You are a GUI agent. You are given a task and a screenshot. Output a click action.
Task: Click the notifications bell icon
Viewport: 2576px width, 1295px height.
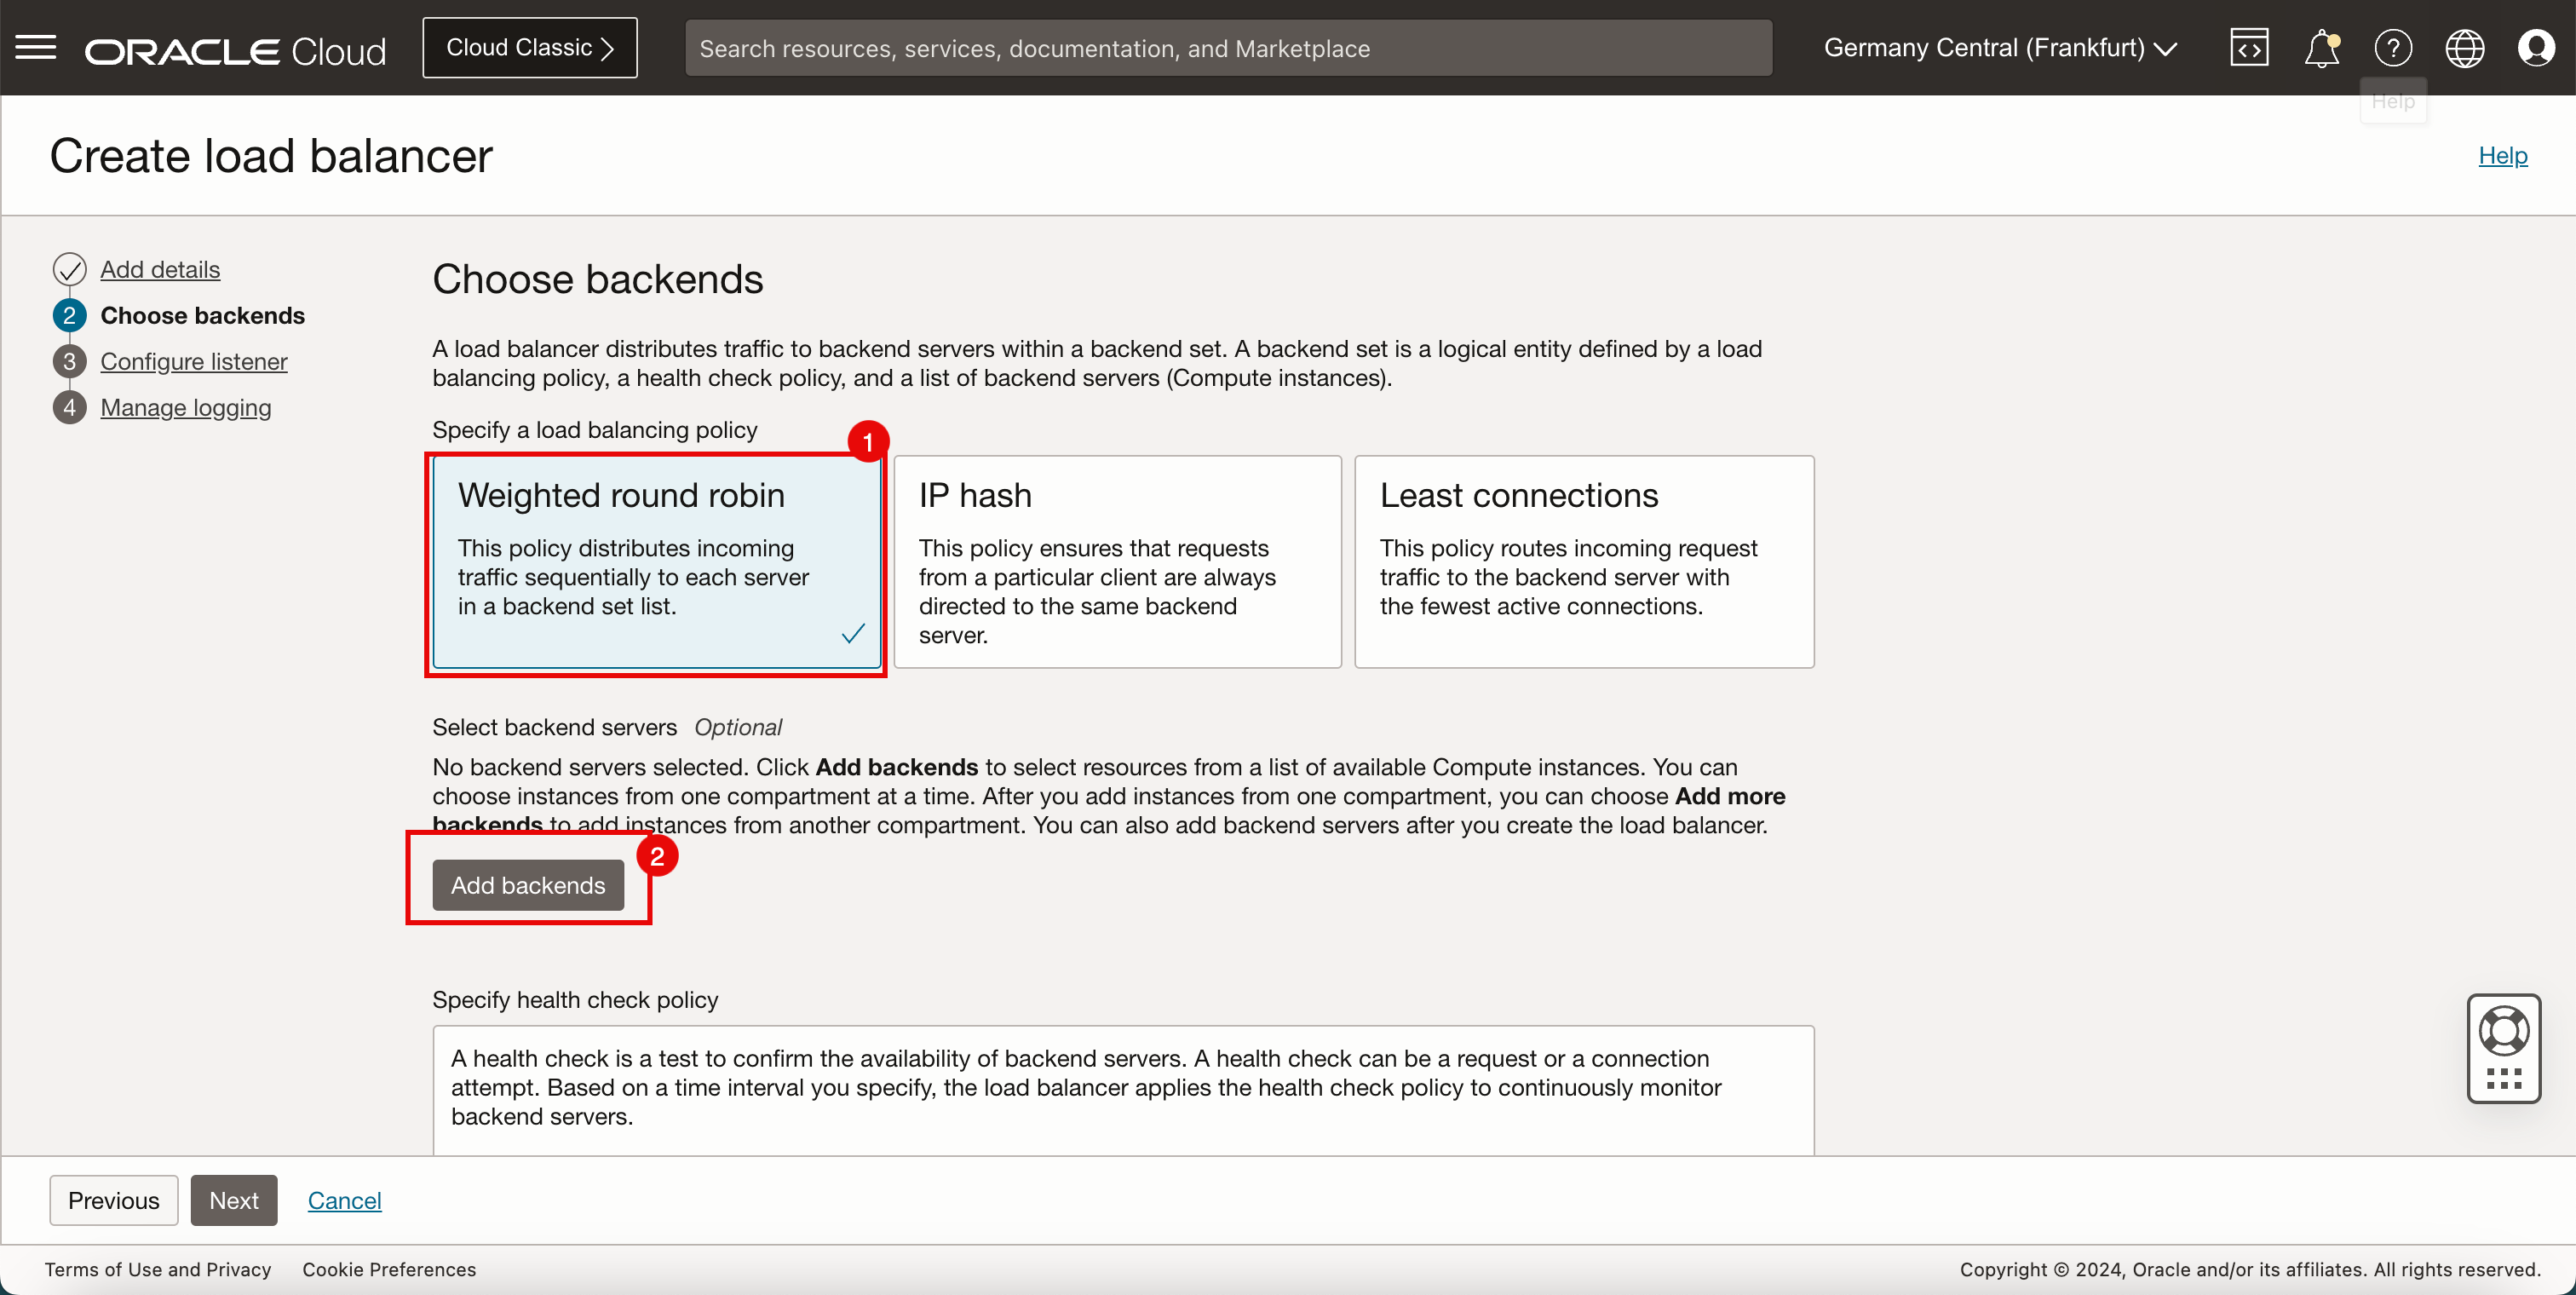(2323, 48)
